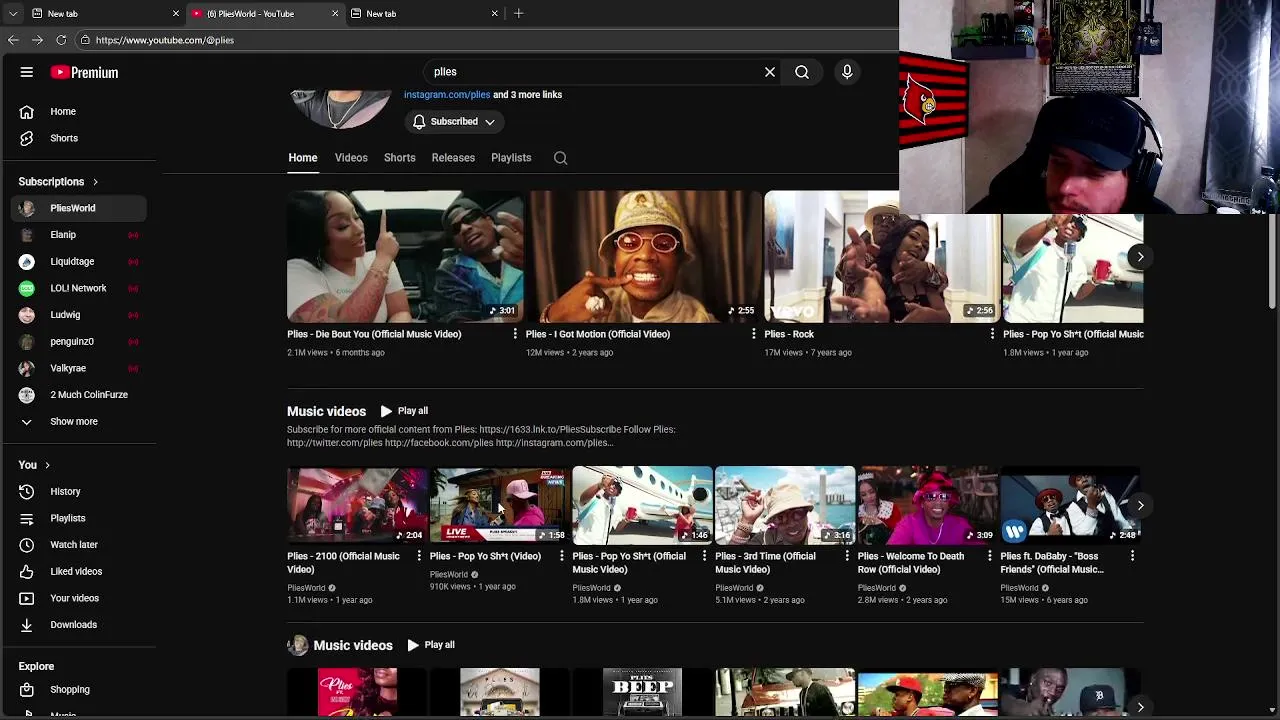Open Boss Friends ft. DaBaby thumbnail
Screen dimensions: 1280x720
(x=1070, y=505)
